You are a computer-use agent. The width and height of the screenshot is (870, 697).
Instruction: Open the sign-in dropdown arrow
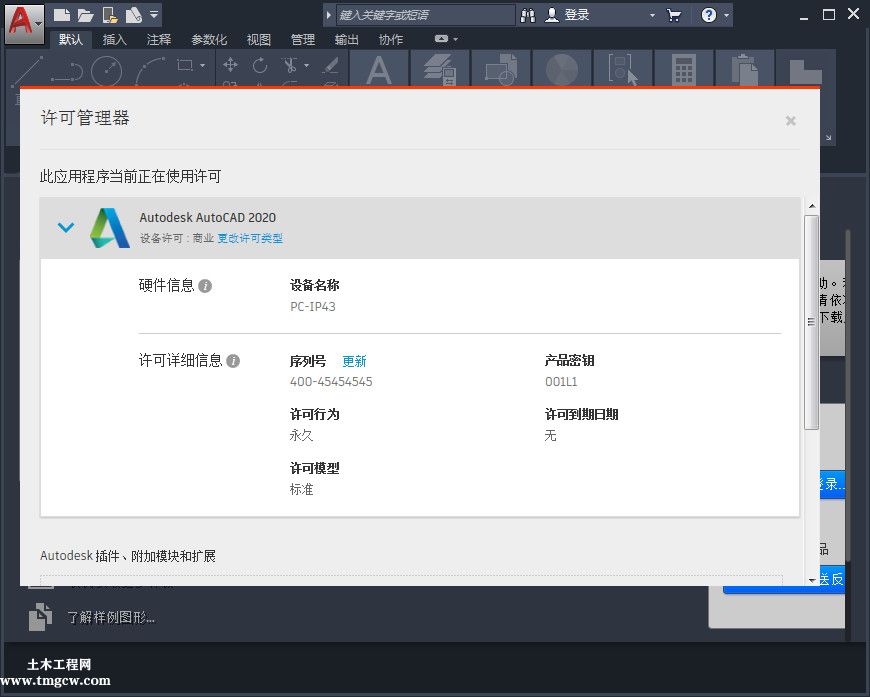click(652, 16)
